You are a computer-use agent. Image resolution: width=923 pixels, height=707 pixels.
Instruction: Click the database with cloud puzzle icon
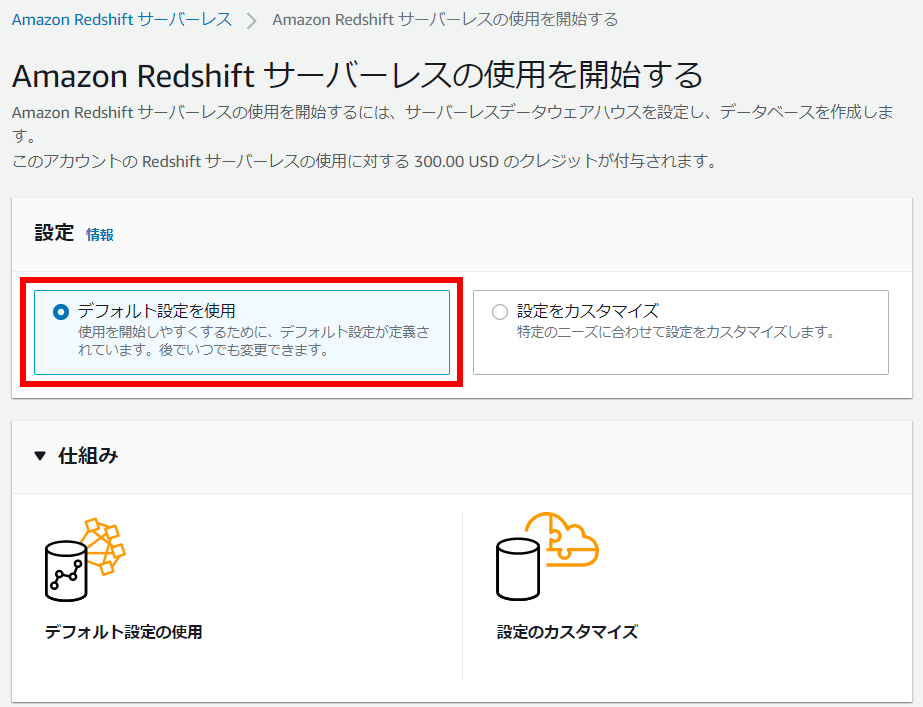pos(547,556)
